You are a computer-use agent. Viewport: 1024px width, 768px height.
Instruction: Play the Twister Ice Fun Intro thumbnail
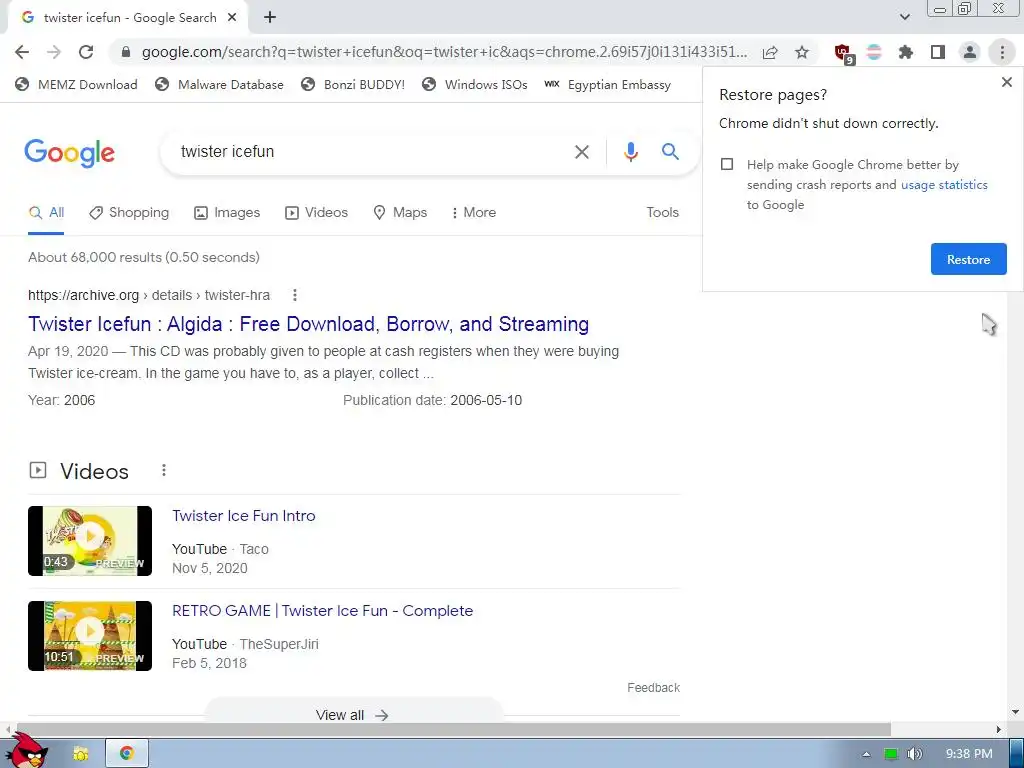tap(90, 541)
